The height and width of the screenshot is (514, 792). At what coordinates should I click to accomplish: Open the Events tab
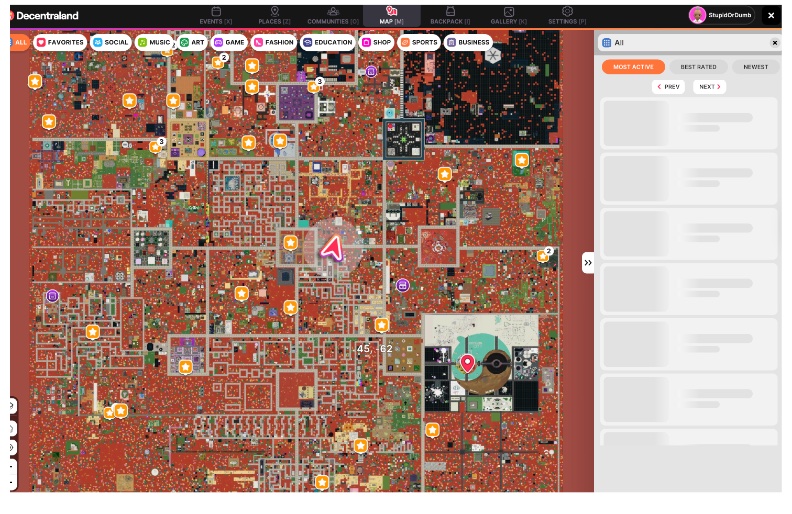click(x=216, y=16)
